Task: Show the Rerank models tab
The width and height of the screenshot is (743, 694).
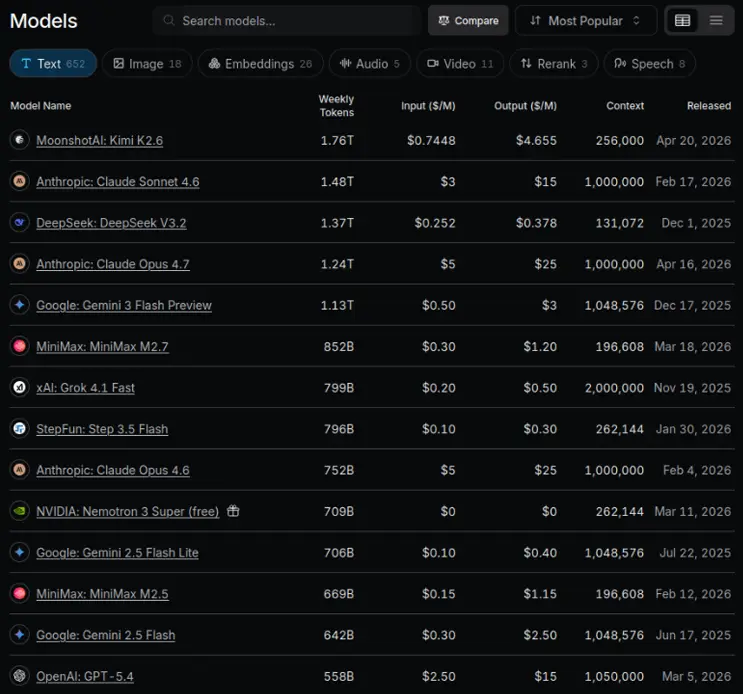Action: click(554, 64)
